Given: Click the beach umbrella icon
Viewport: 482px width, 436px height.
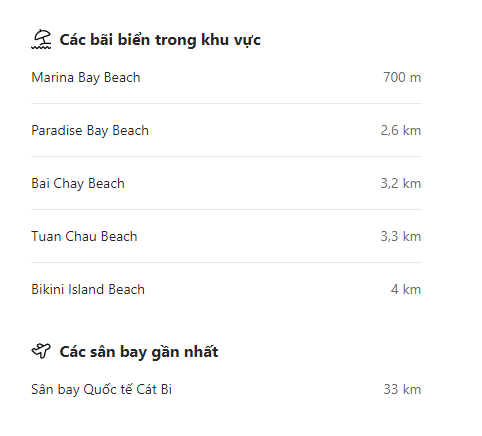Looking at the screenshot, I should point(41,39).
